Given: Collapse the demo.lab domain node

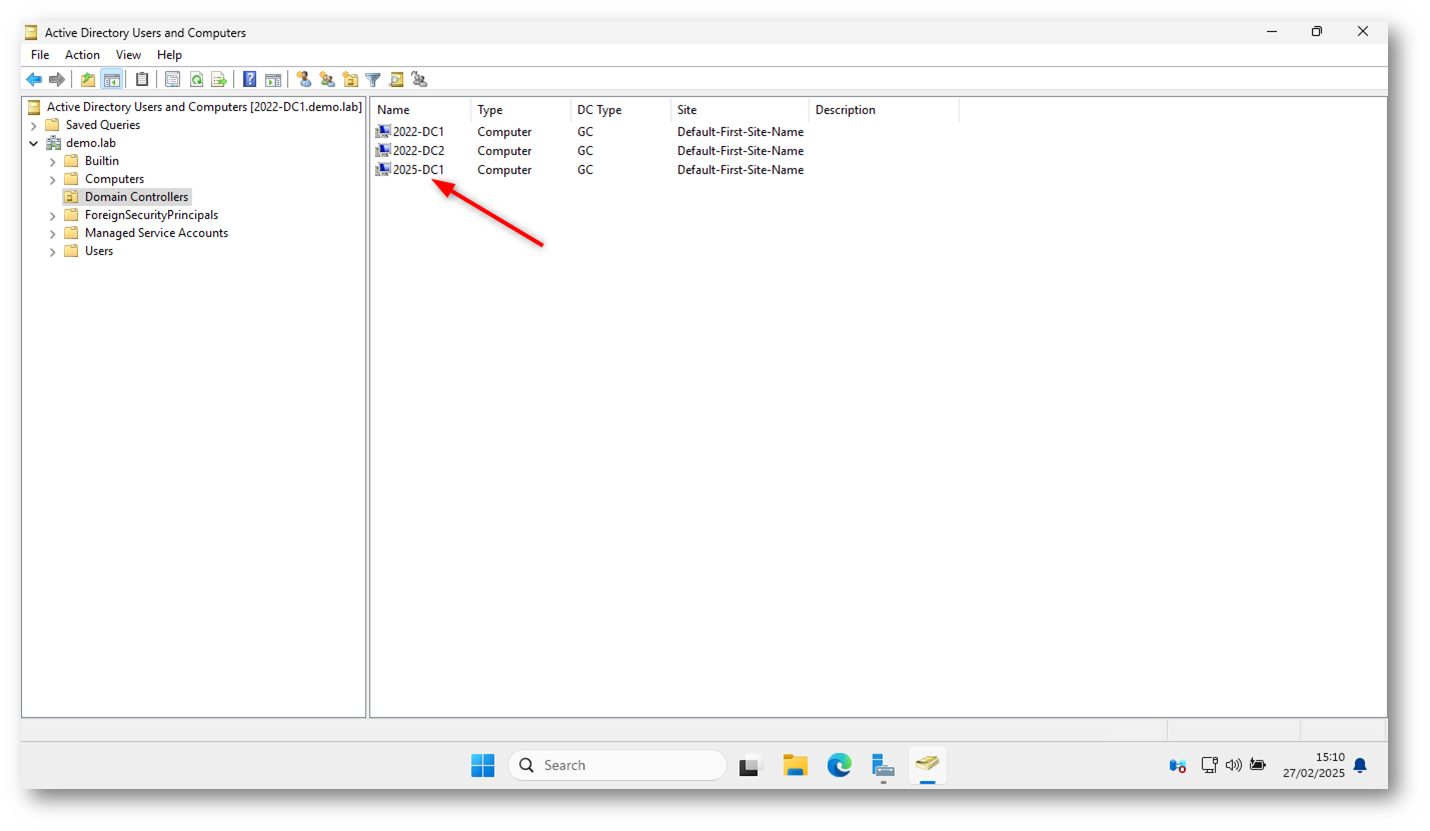Looking at the screenshot, I should tap(34, 143).
